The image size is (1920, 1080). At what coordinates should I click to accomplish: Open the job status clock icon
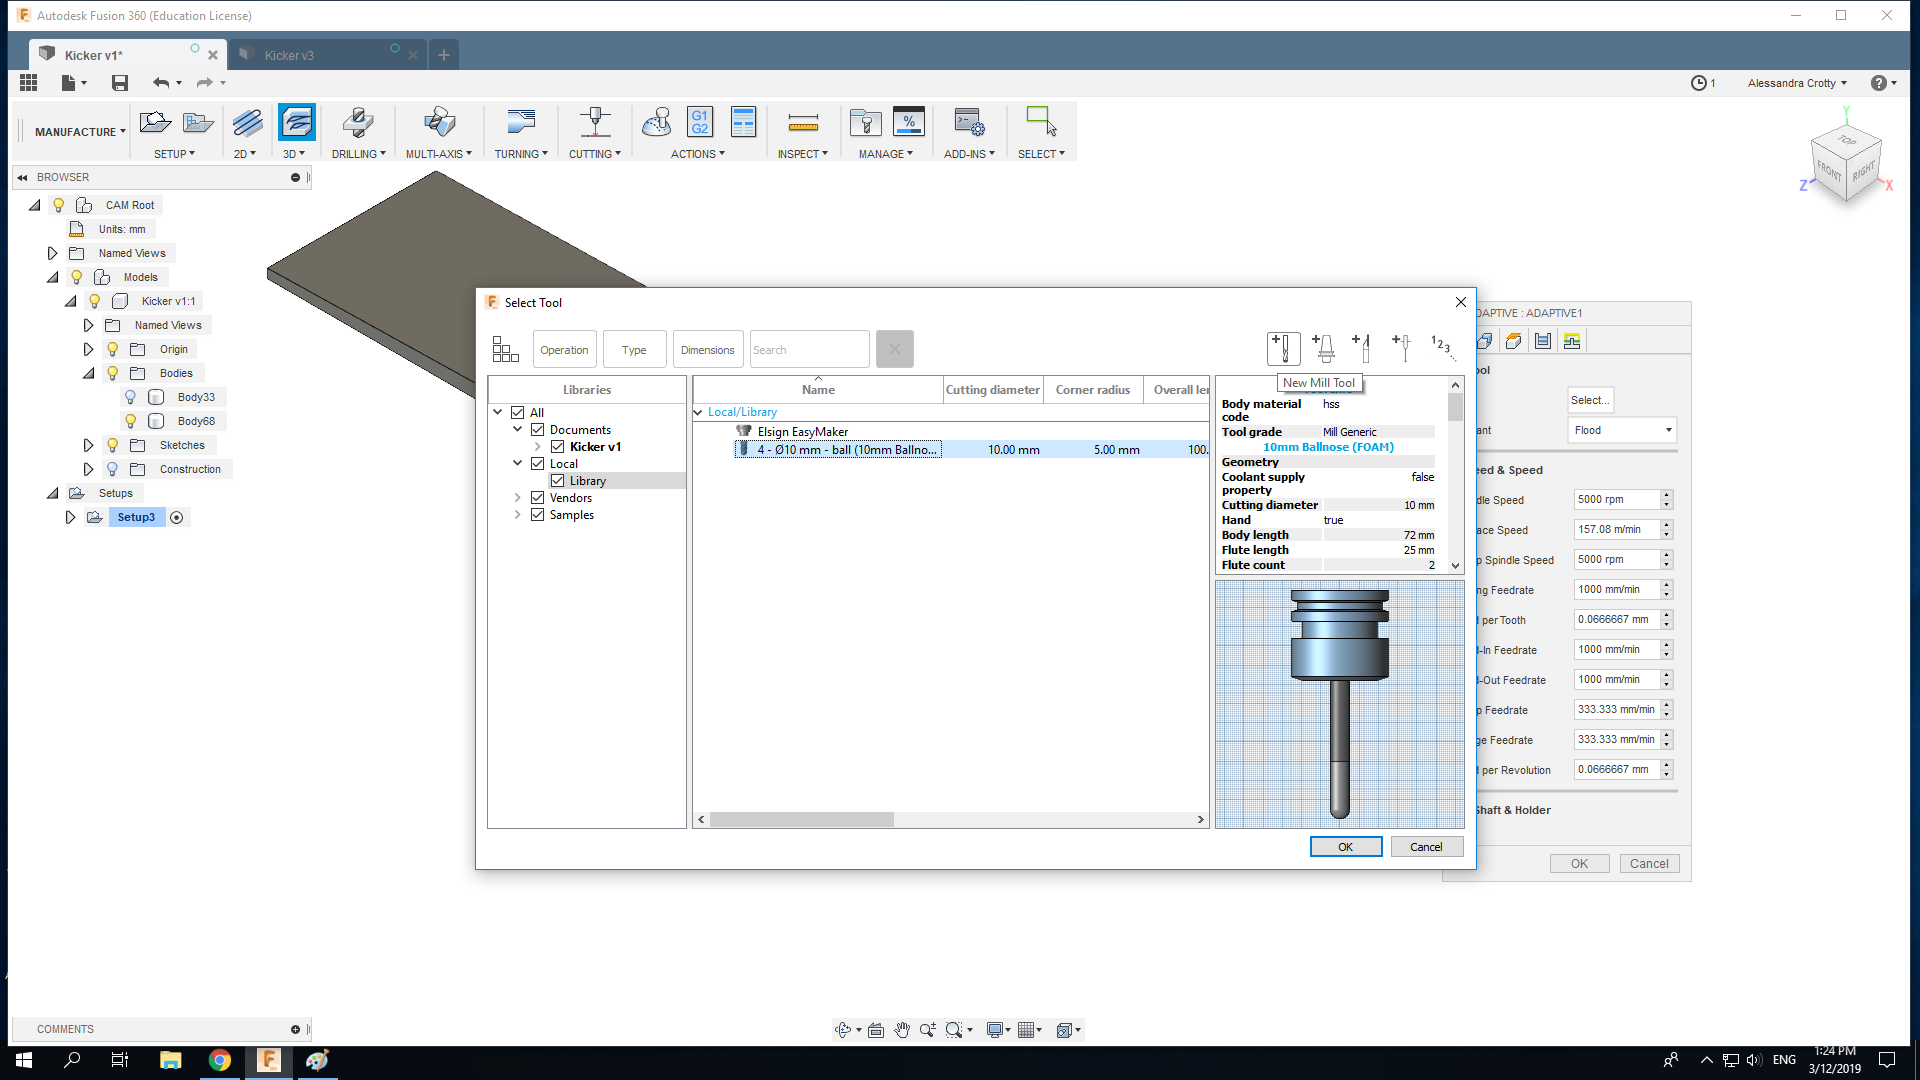[1698, 83]
